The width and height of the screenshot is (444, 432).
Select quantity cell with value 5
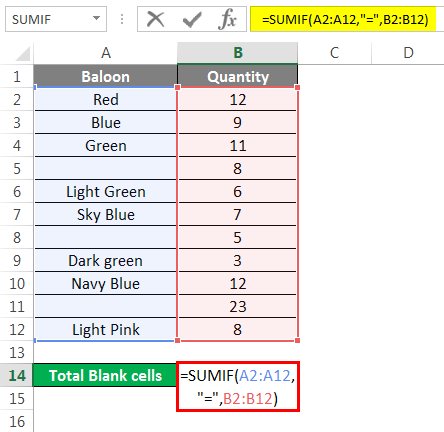[x=237, y=237]
